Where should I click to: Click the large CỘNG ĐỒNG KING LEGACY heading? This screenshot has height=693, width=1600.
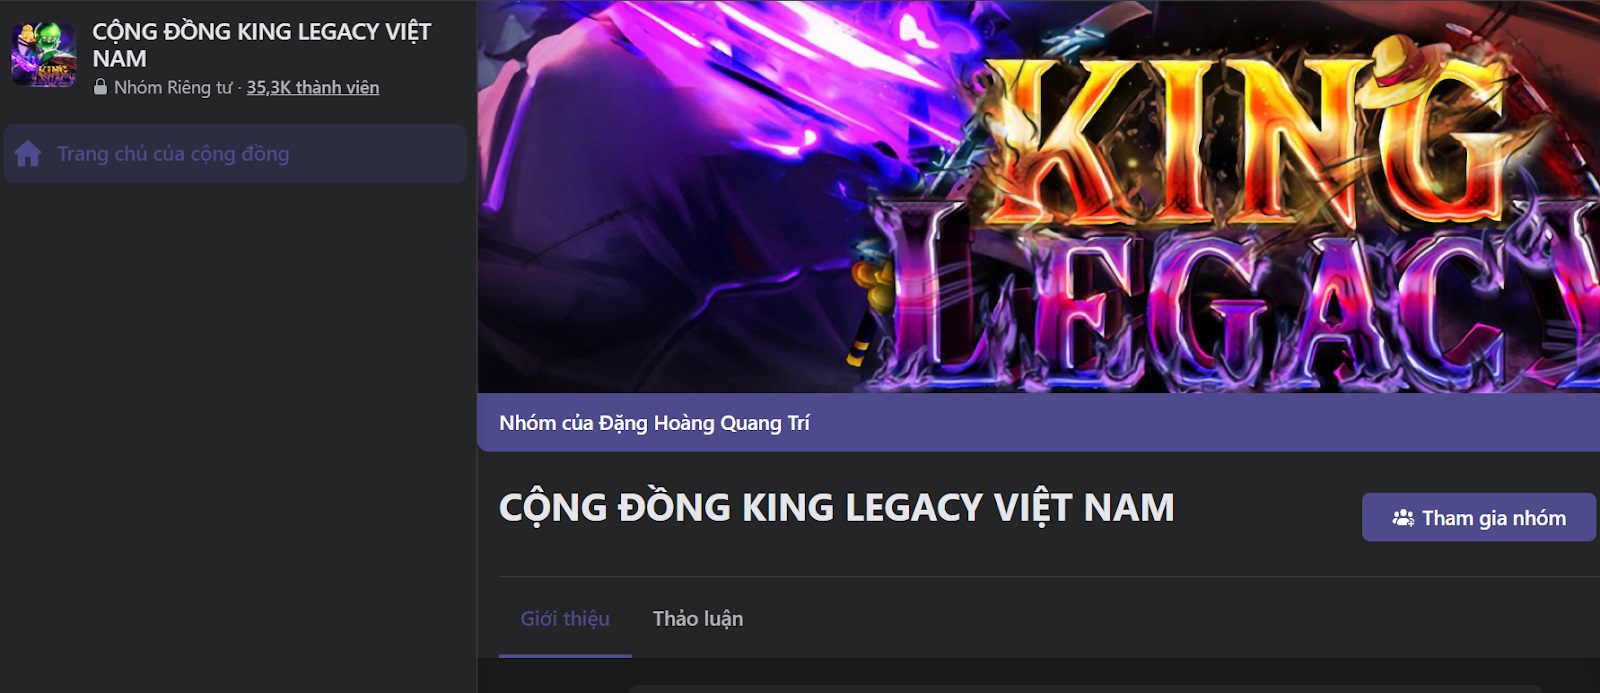pos(837,508)
